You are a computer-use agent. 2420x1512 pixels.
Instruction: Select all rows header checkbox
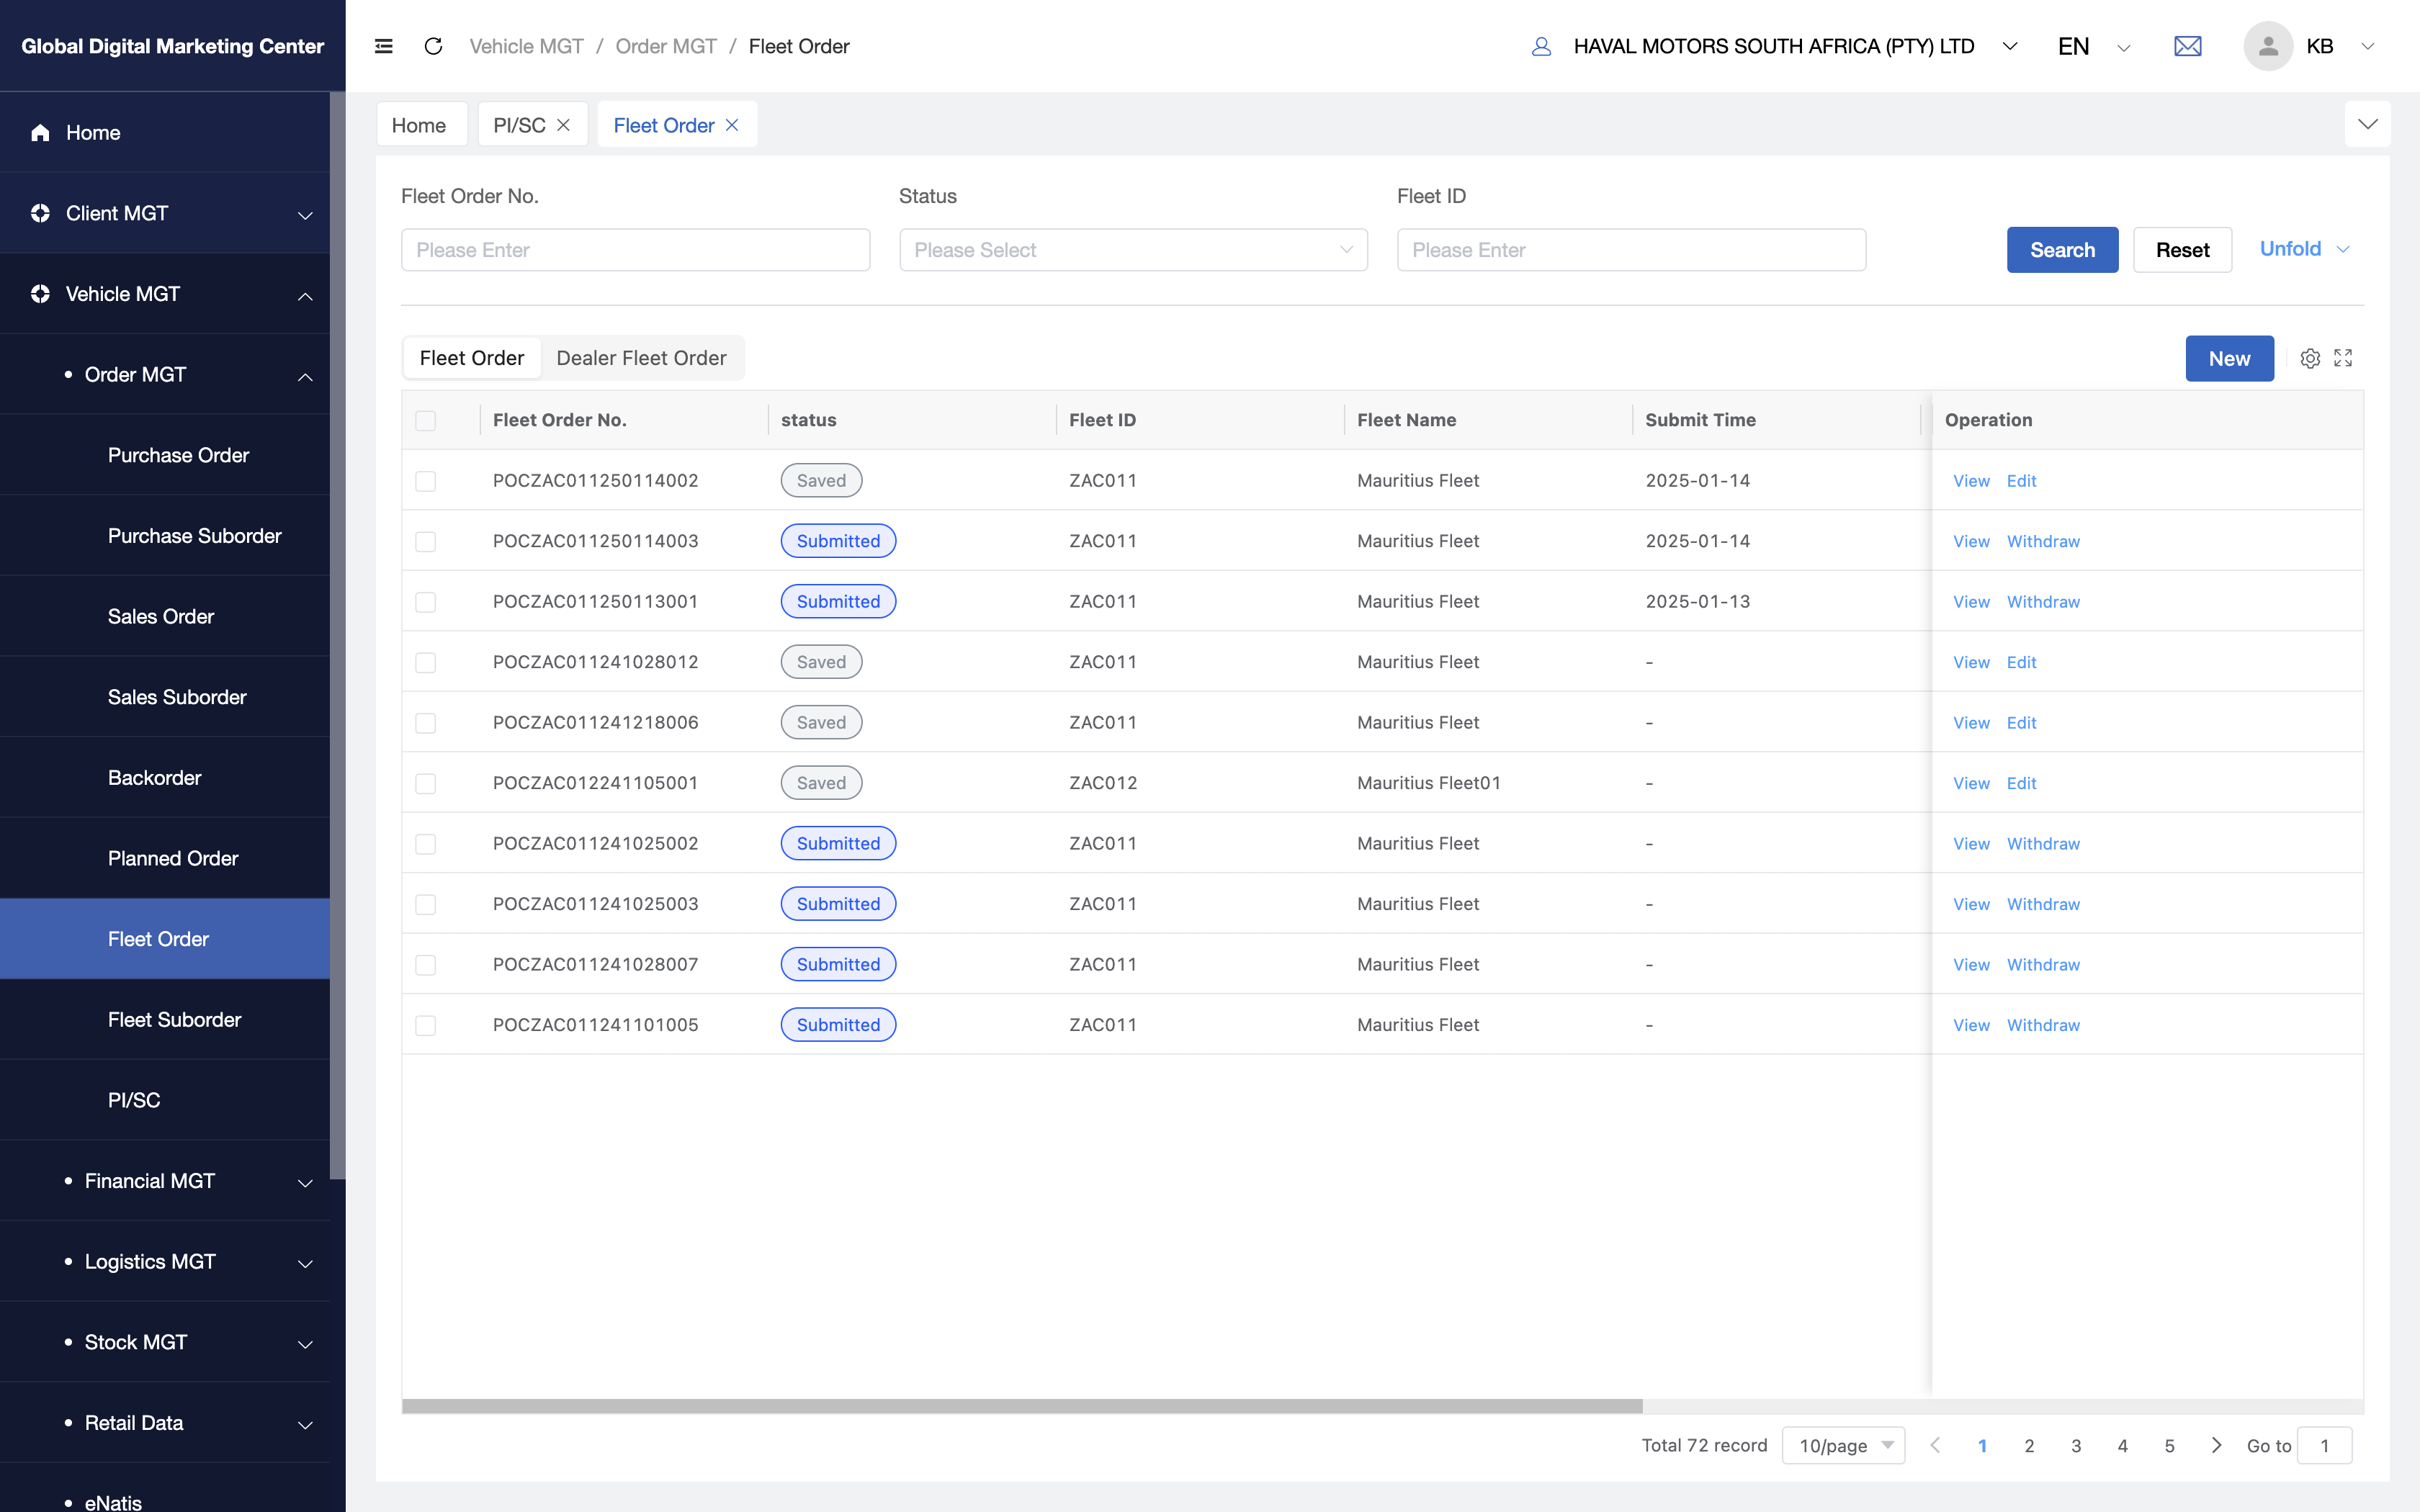coord(425,420)
